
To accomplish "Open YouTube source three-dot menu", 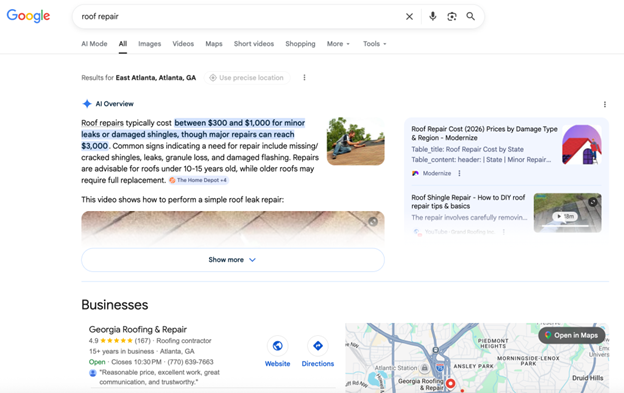I will (x=503, y=232).
